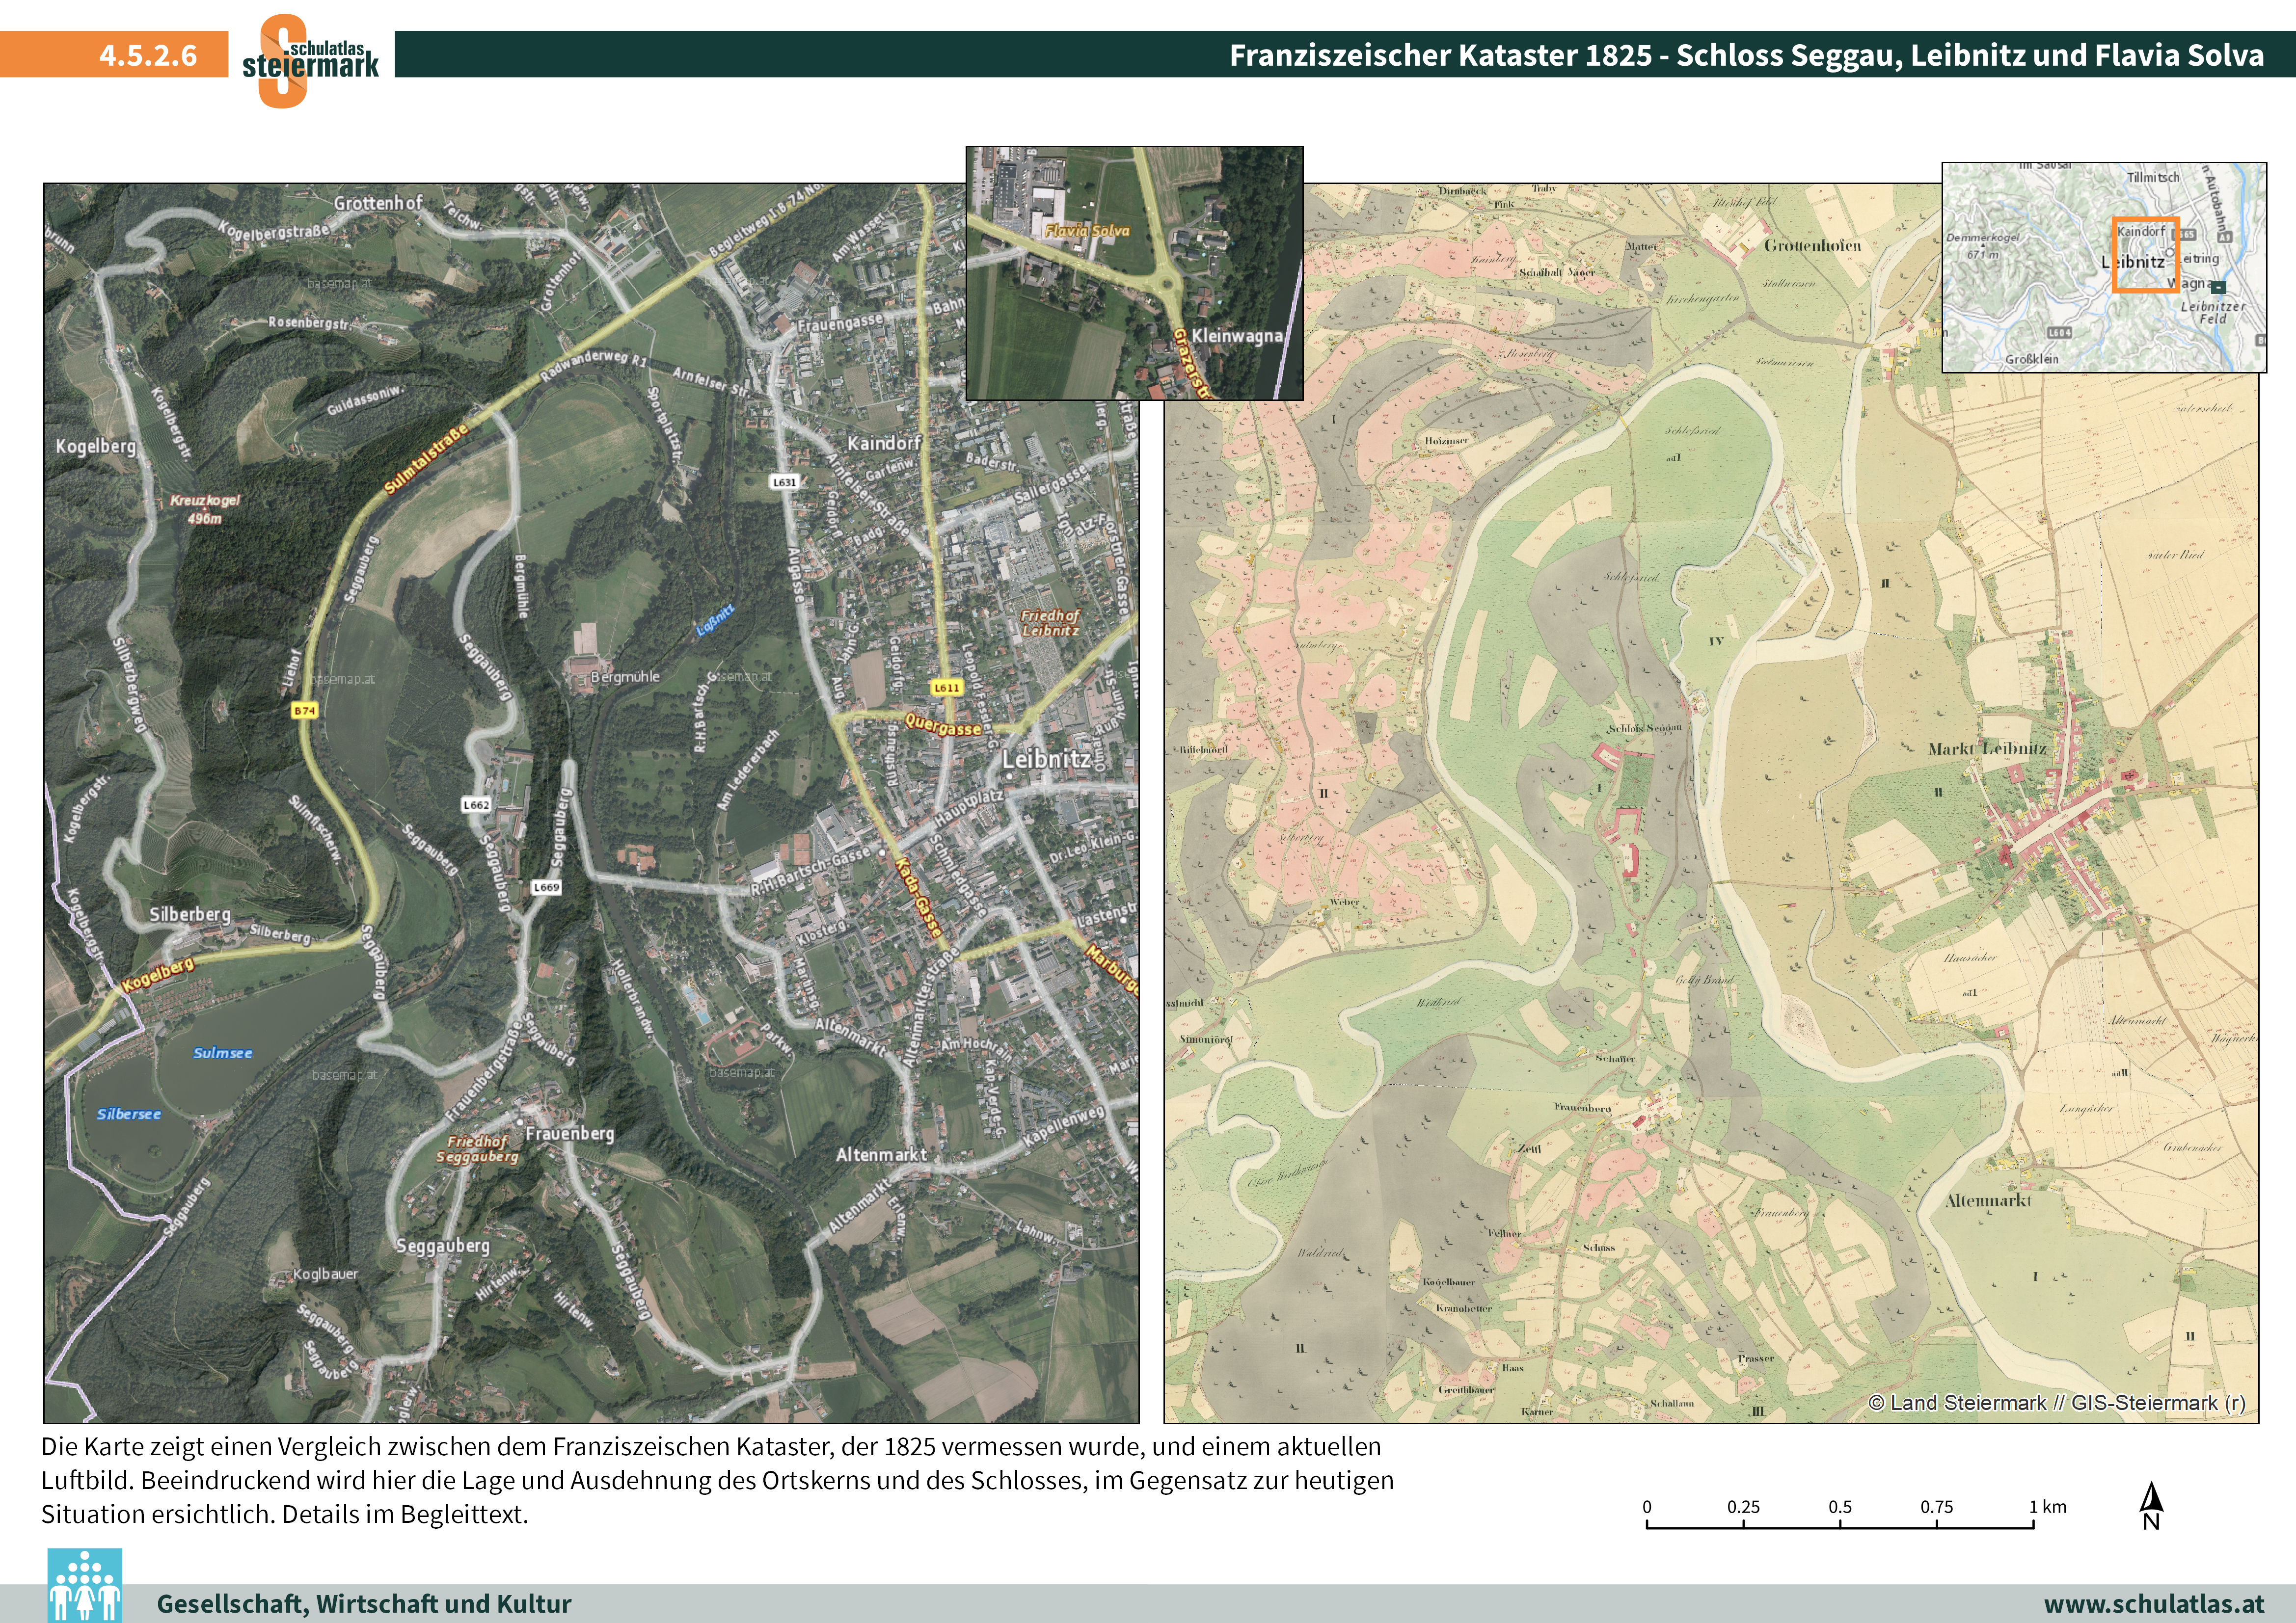2296x1623 pixels.
Task: Click the L669 road shield marker
Action: pyautogui.click(x=546, y=887)
